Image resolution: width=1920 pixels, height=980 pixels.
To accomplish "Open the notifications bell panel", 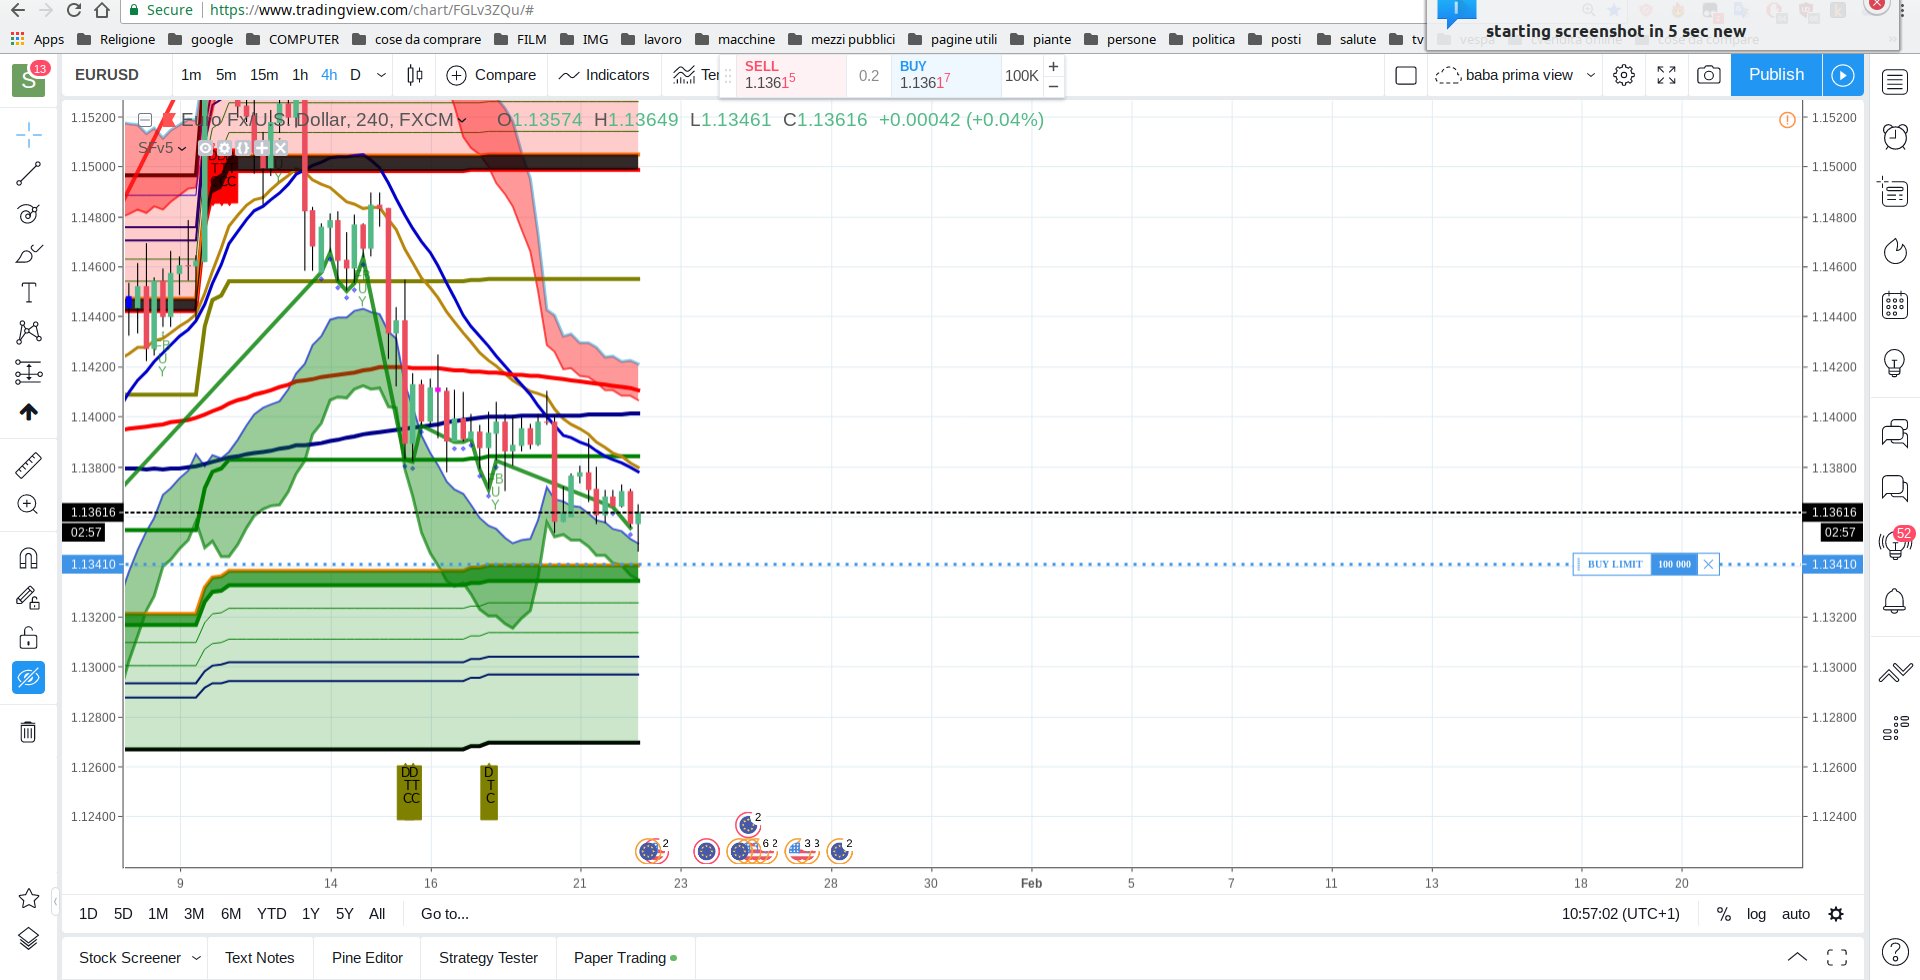I will click(1895, 601).
